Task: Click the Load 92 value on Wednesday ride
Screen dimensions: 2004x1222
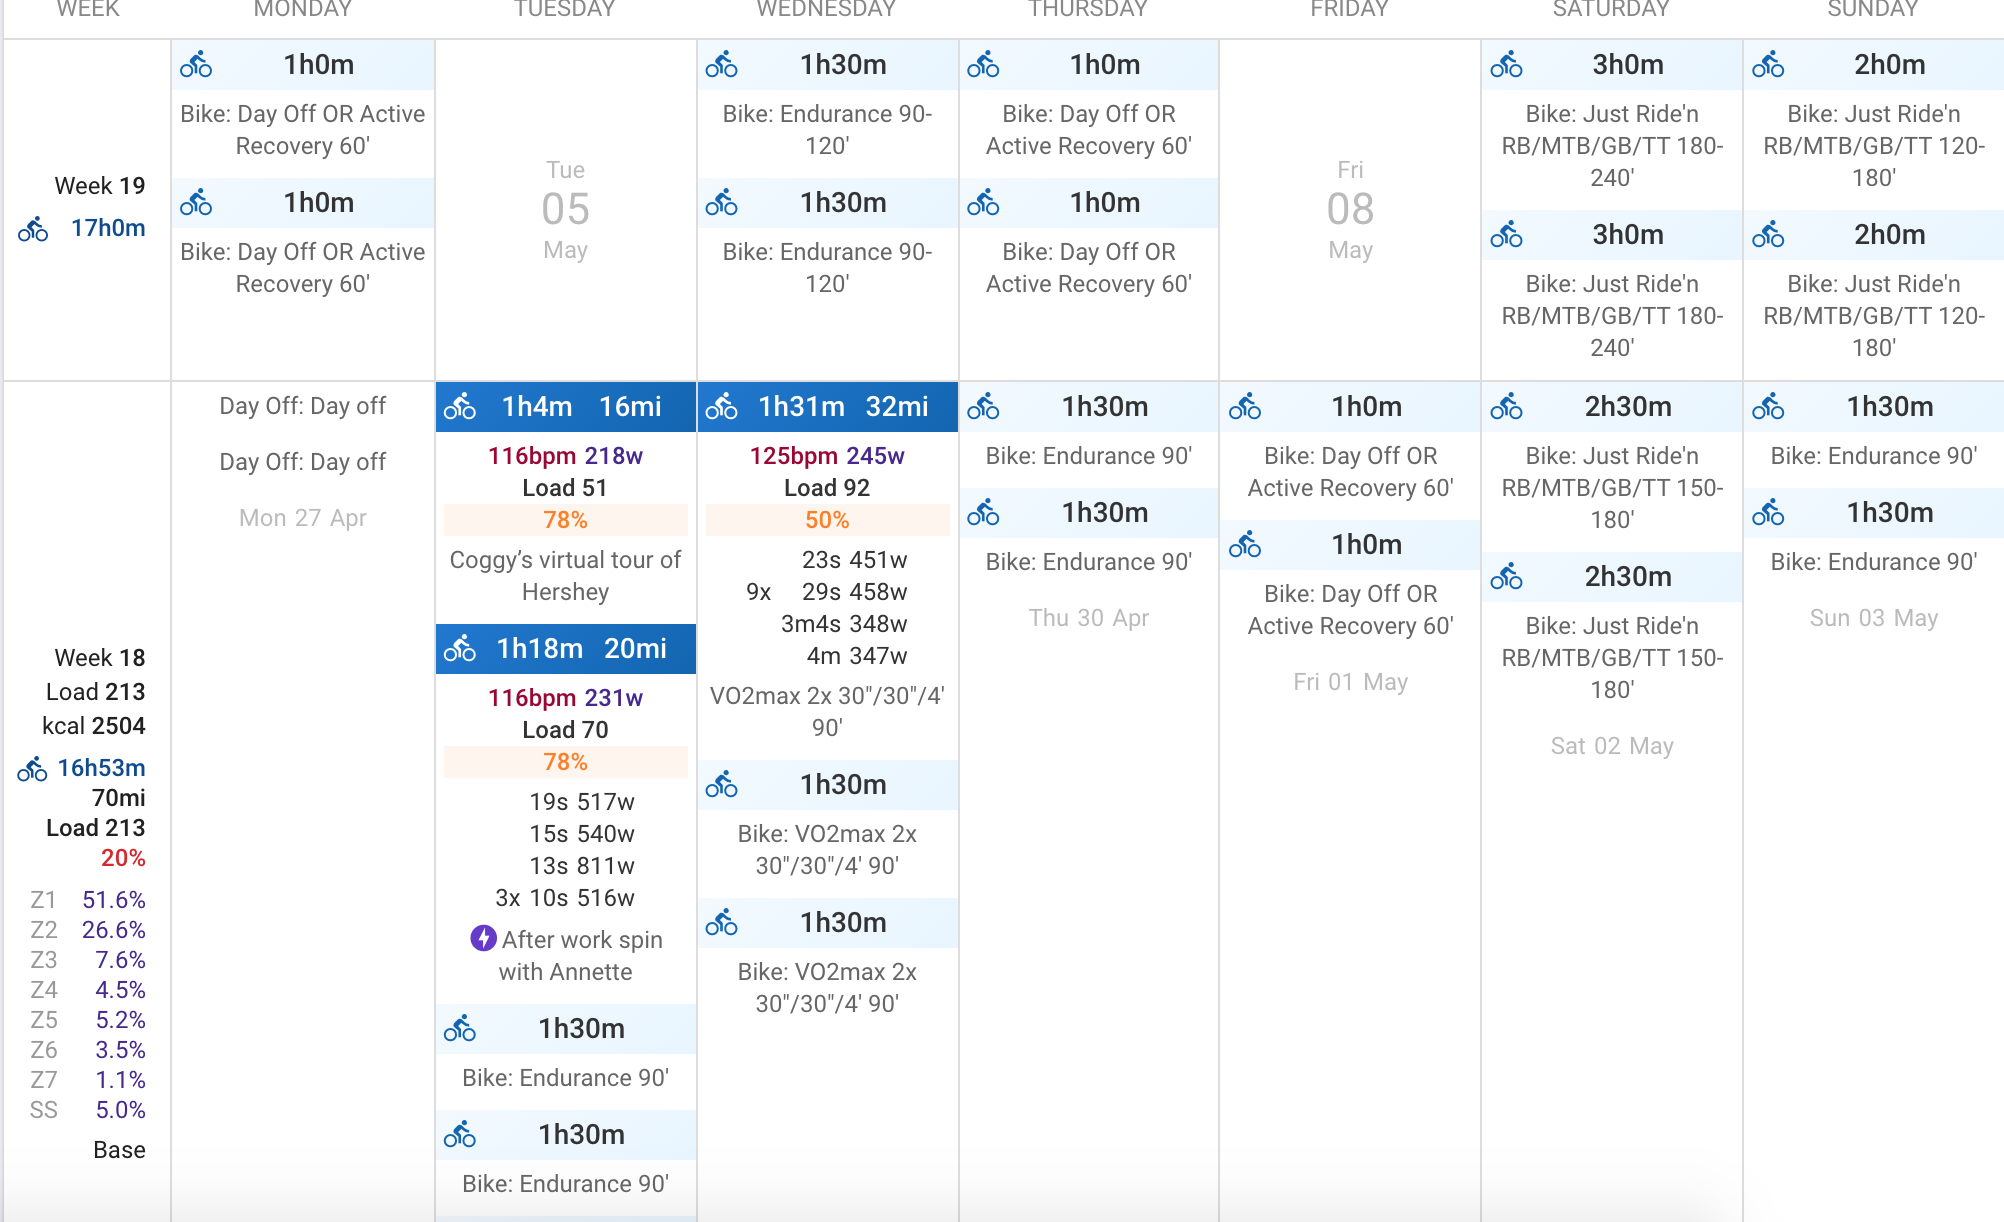Action: (x=827, y=488)
